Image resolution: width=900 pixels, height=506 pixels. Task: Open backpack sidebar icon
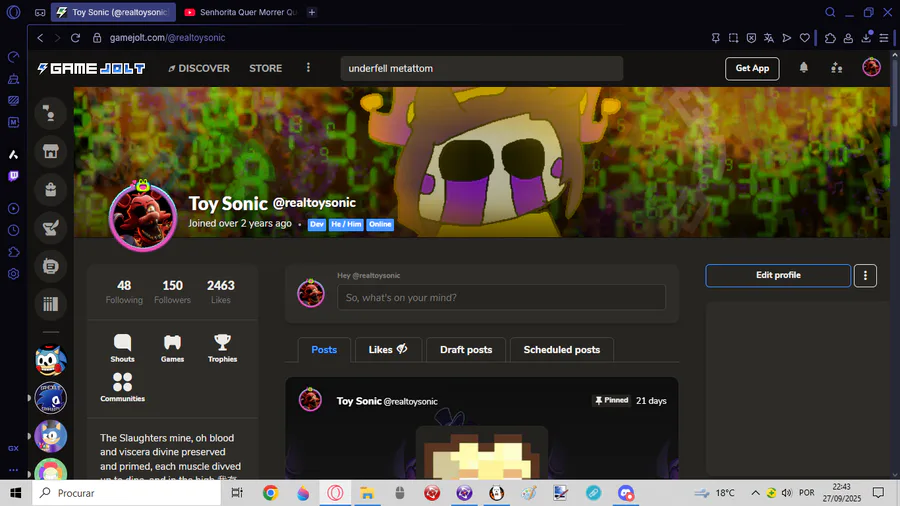click(51, 190)
